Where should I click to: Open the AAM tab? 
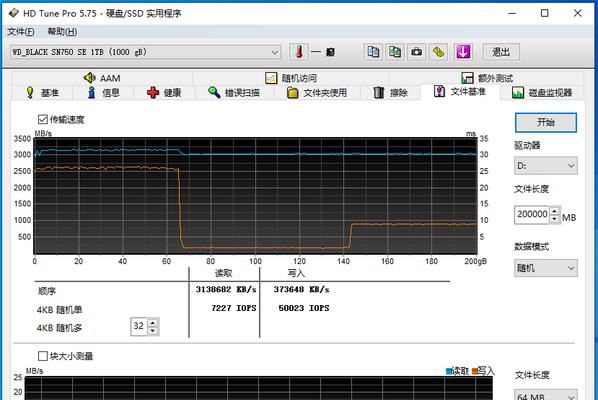102,78
